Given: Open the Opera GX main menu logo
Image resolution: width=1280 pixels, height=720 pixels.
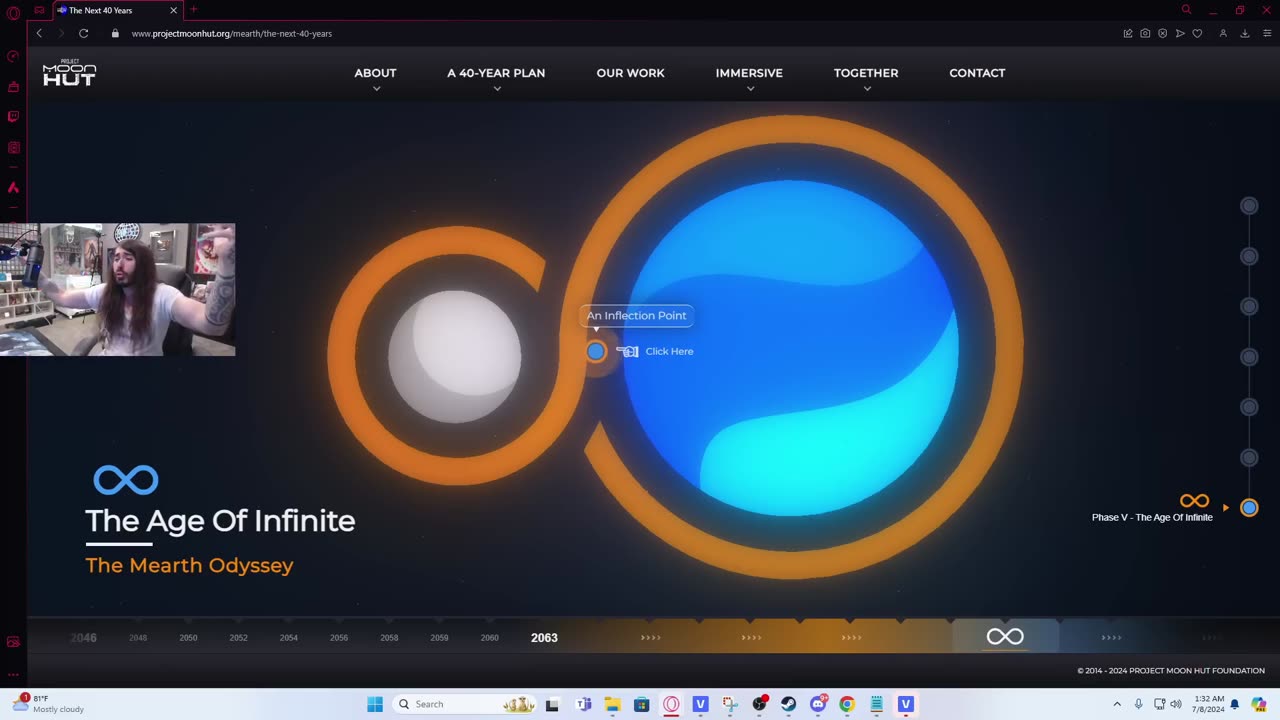Looking at the screenshot, I should click(13, 13).
